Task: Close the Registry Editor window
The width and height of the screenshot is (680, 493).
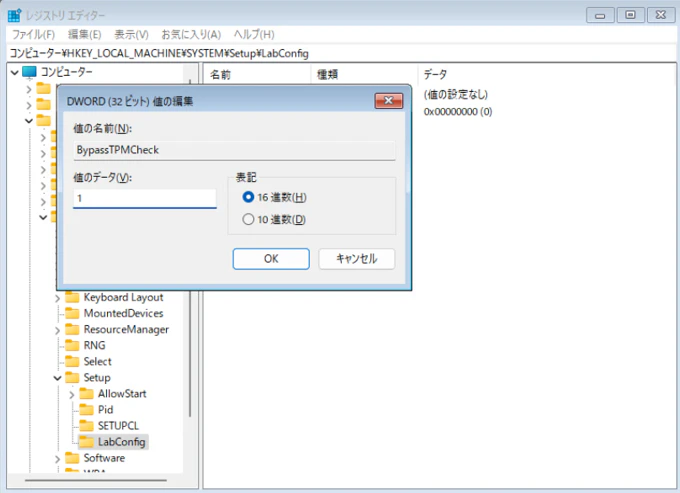Action: pos(660,15)
